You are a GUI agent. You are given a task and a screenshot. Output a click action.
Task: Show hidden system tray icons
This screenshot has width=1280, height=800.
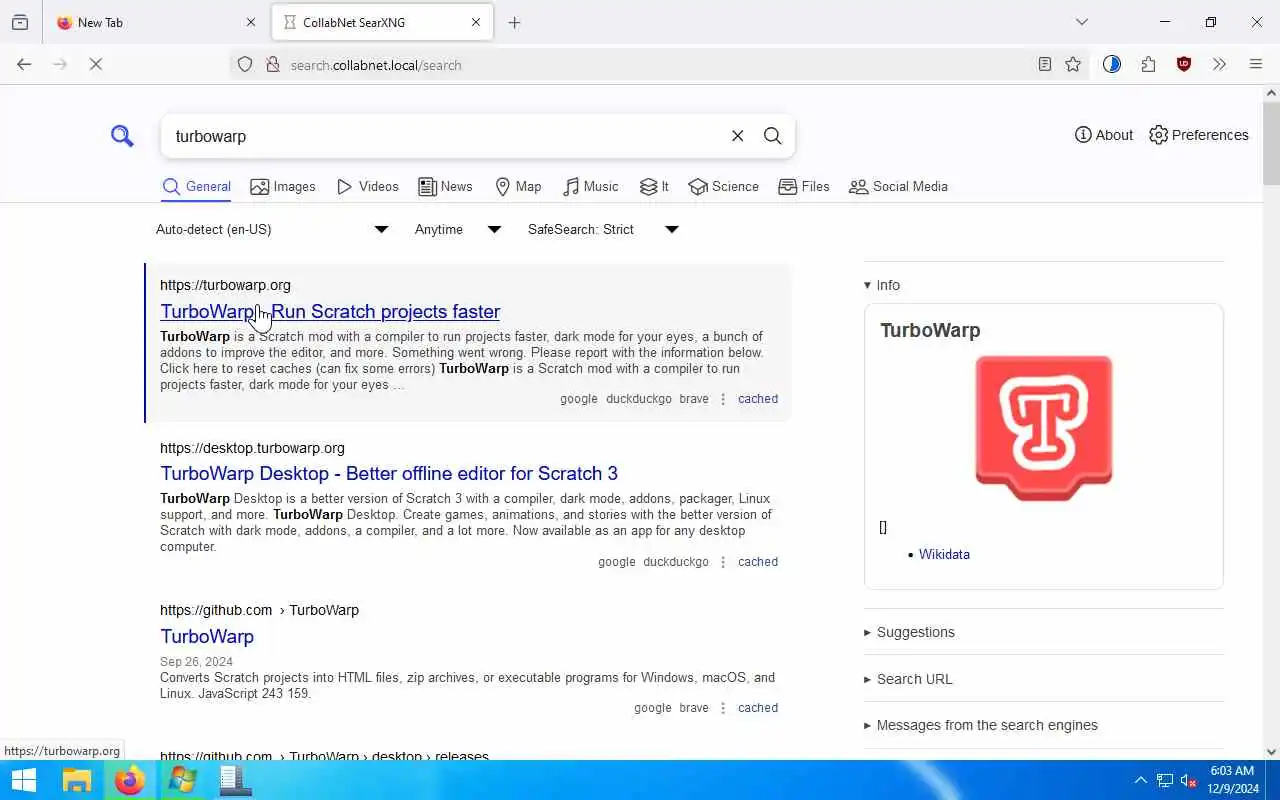pyautogui.click(x=1140, y=780)
